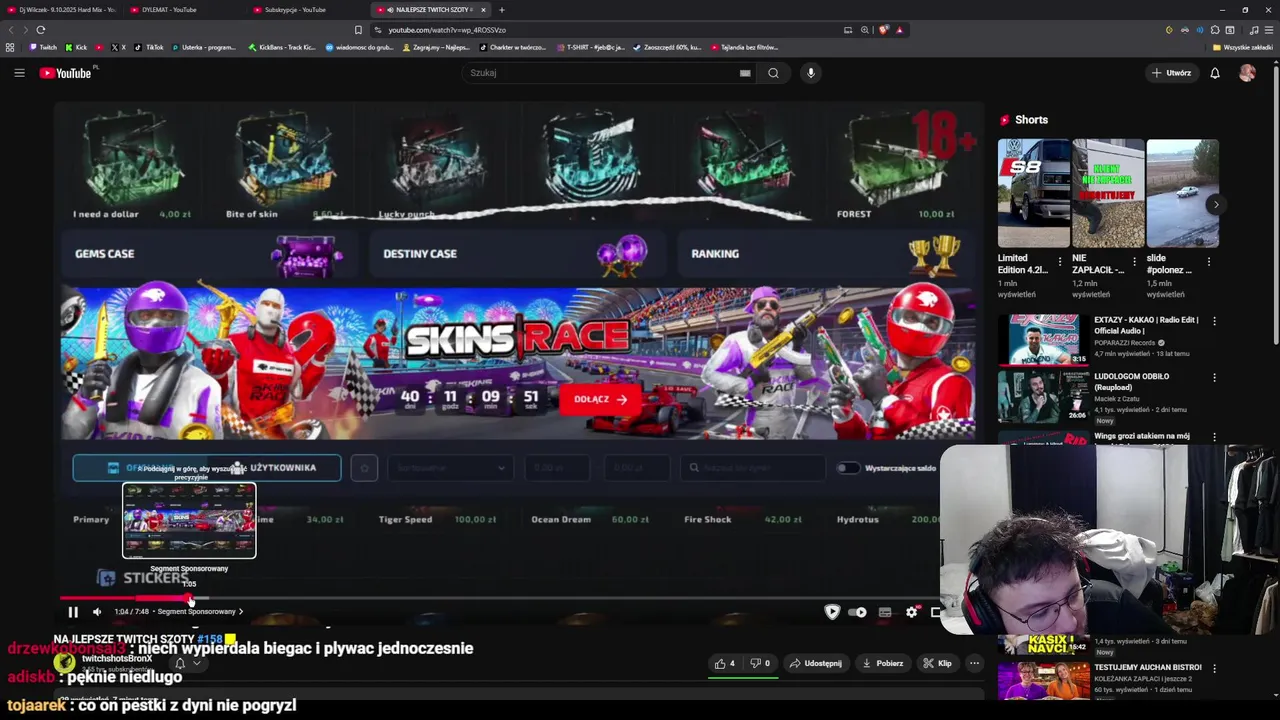The height and width of the screenshot is (720, 1280).
Task: Mute the video with the speaker icon
Action: [x=97, y=612]
